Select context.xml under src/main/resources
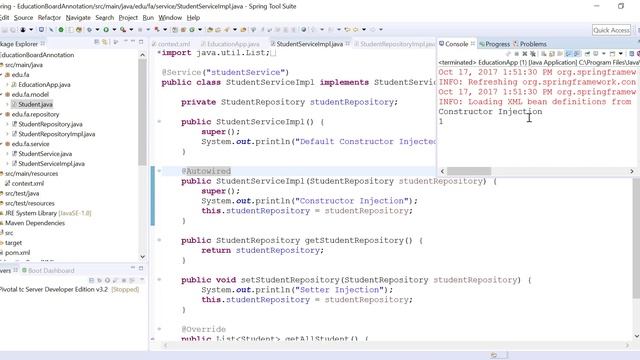The image size is (640, 360). (24, 183)
